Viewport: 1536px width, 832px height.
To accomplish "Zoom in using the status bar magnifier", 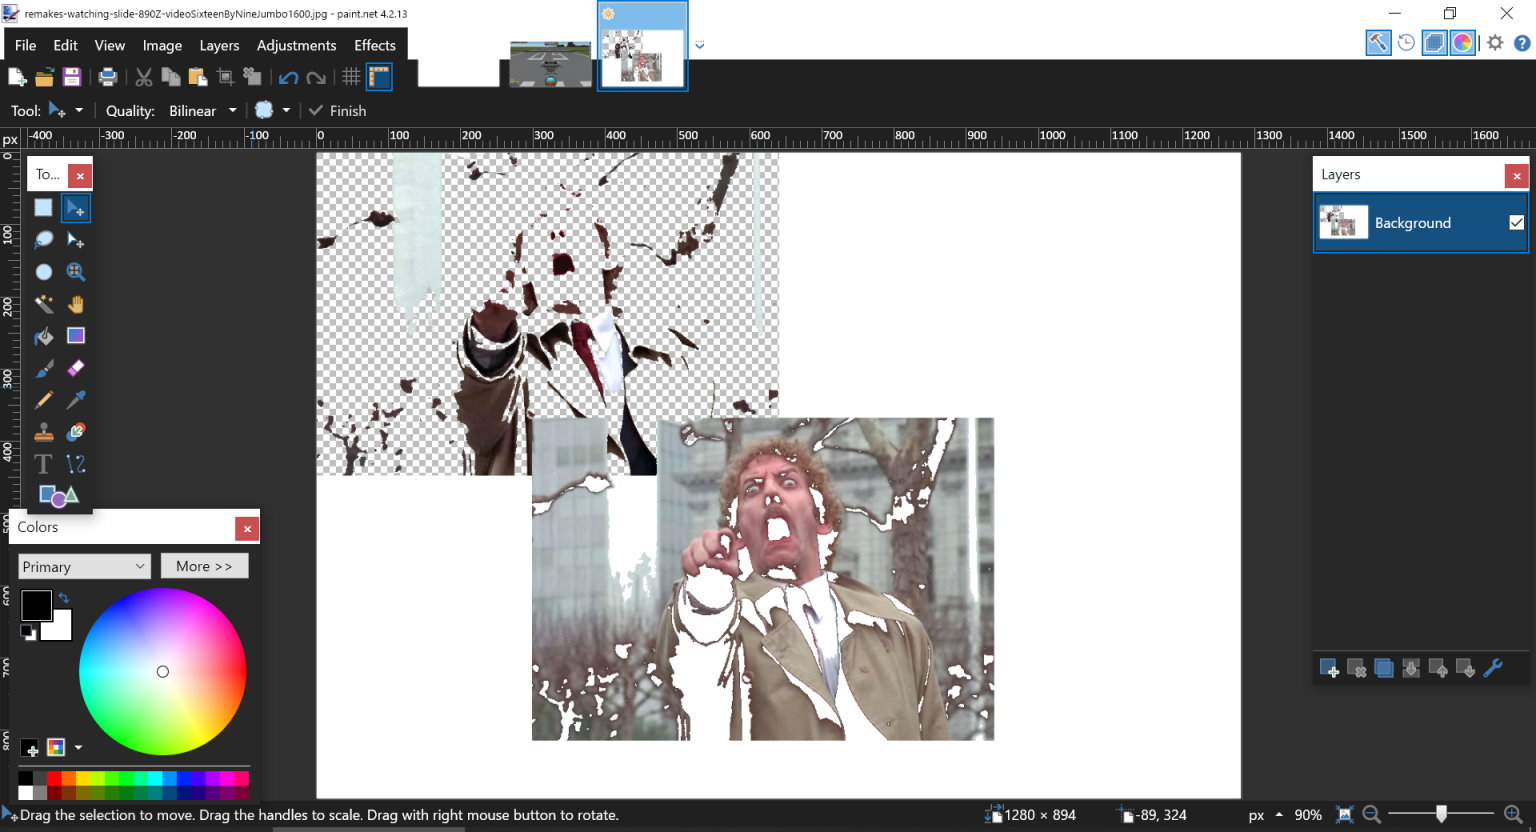I will pyautogui.click(x=1513, y=815).
